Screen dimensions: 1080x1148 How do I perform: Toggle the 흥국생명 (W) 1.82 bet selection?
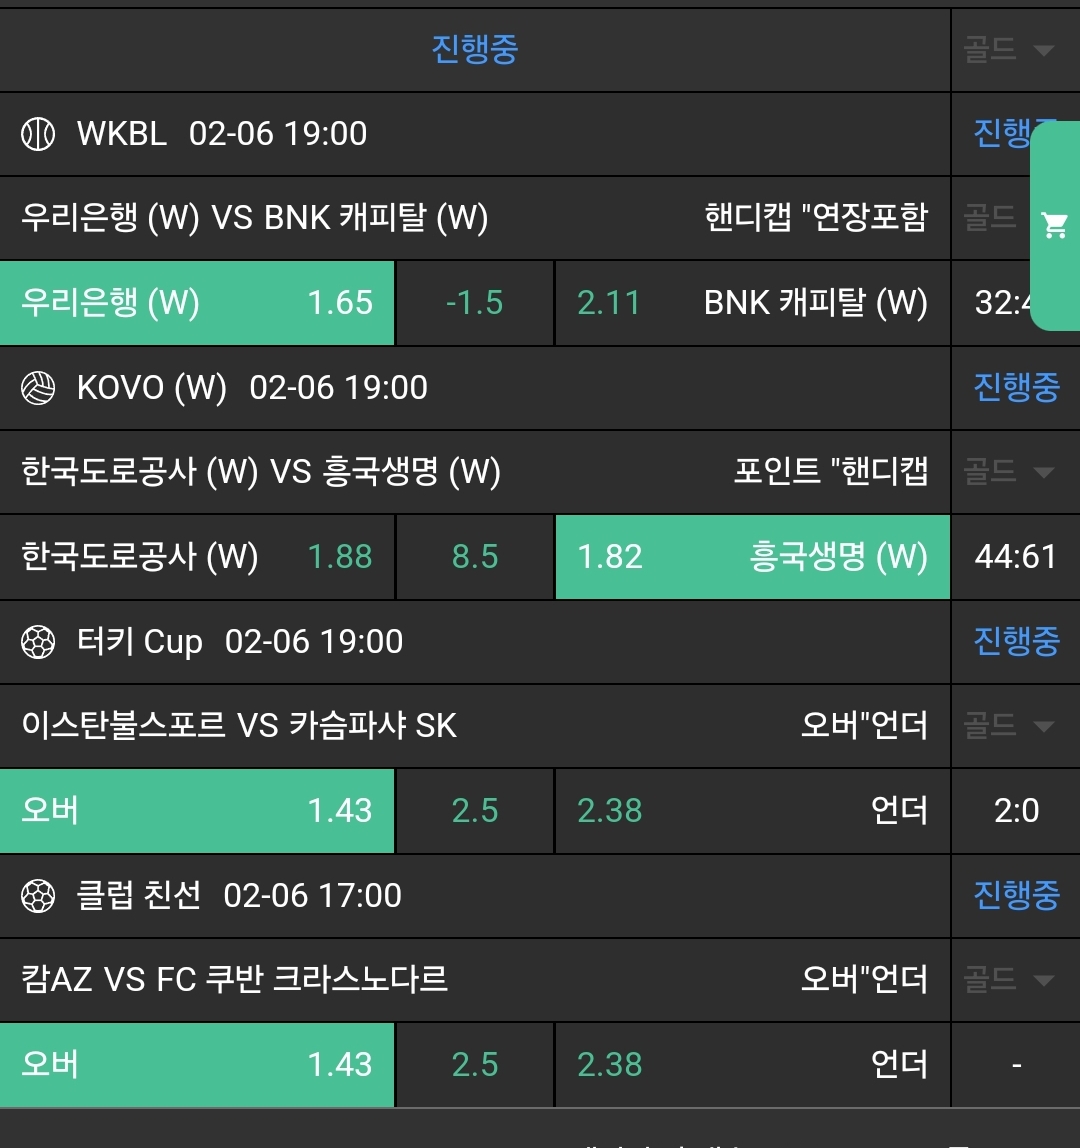click(752, 557)
